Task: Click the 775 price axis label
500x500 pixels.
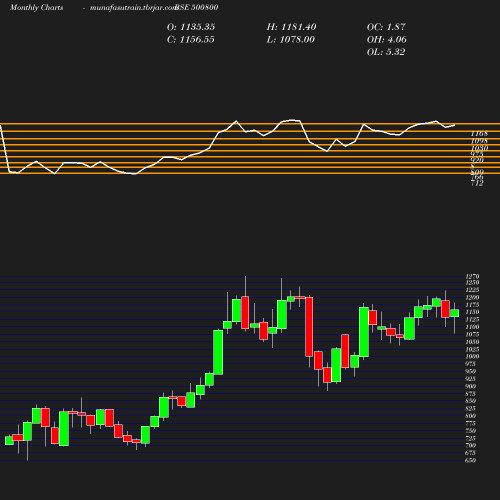Action: 471,423
